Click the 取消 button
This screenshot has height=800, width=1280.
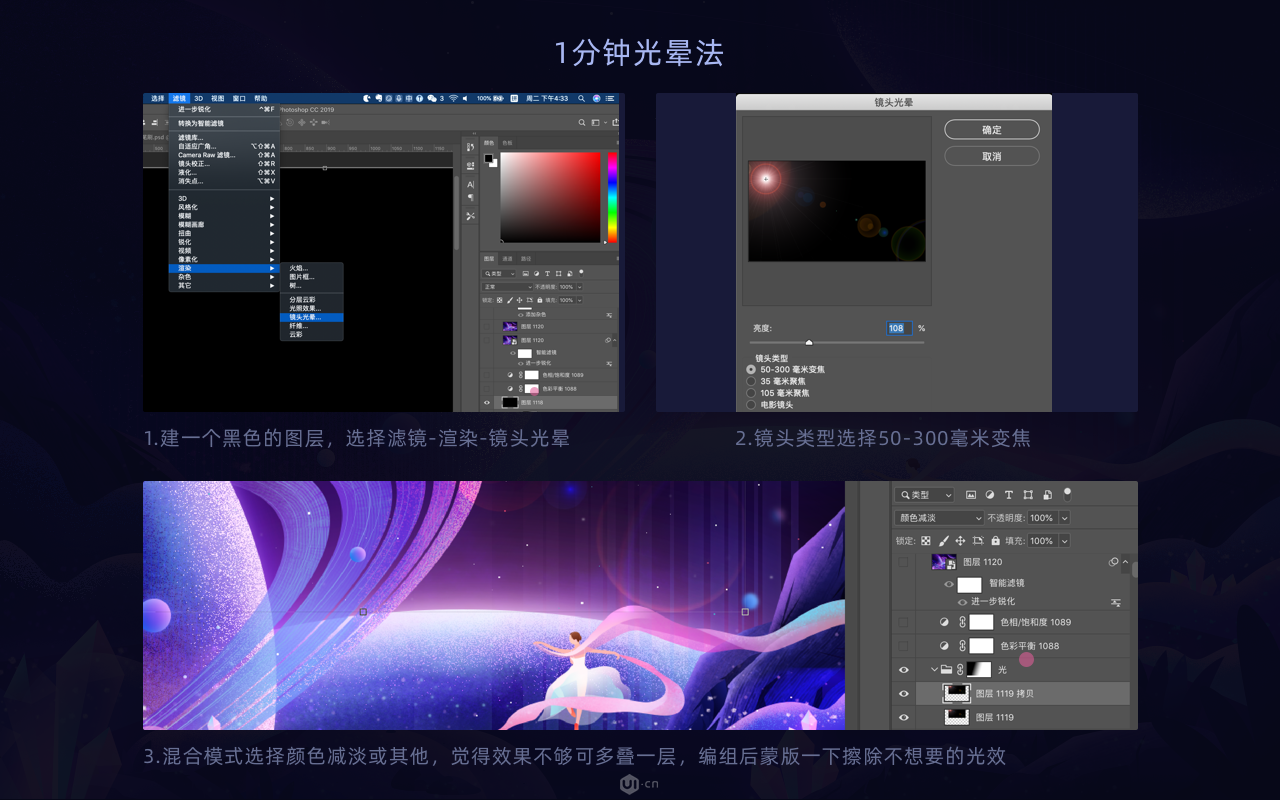tap(991, 156)
